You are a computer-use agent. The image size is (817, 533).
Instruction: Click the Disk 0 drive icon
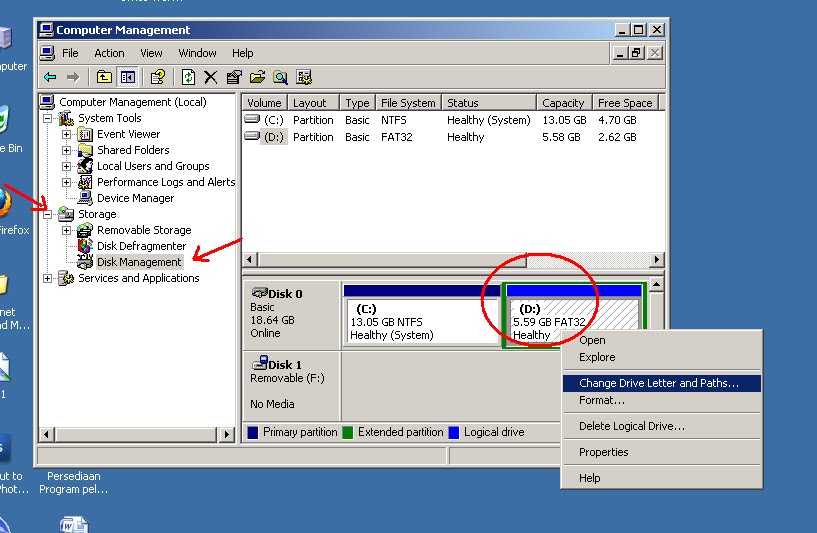[x=259, y=292]
